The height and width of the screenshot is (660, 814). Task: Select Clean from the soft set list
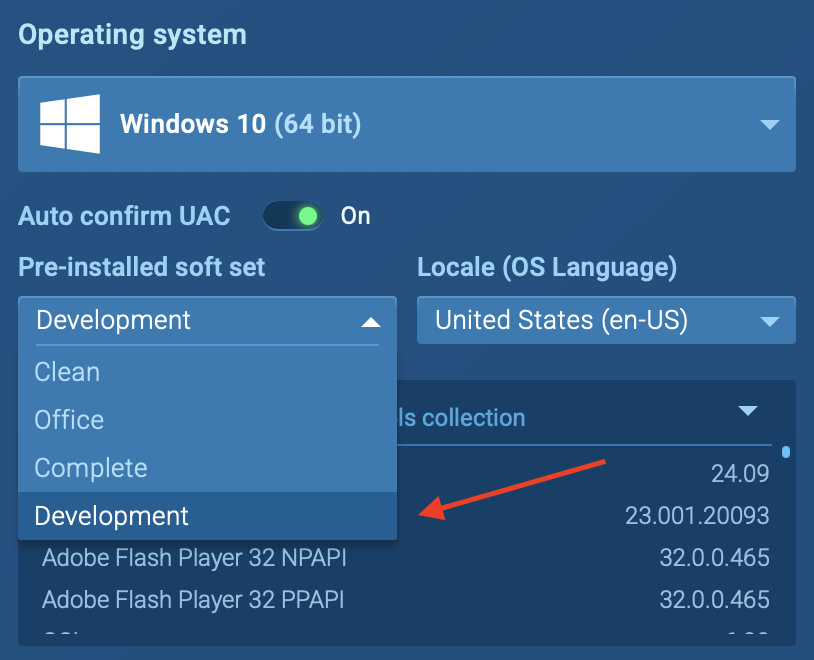pyautogui.click(x=68, y=372)
